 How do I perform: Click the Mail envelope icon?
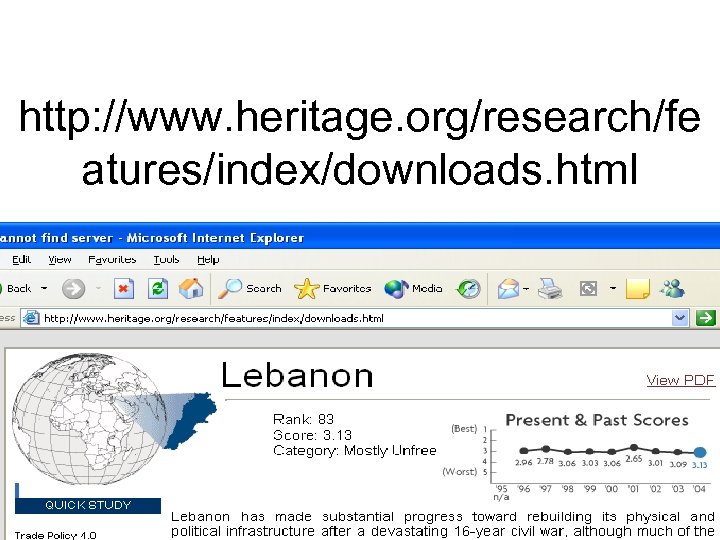[x=508, y=289]
